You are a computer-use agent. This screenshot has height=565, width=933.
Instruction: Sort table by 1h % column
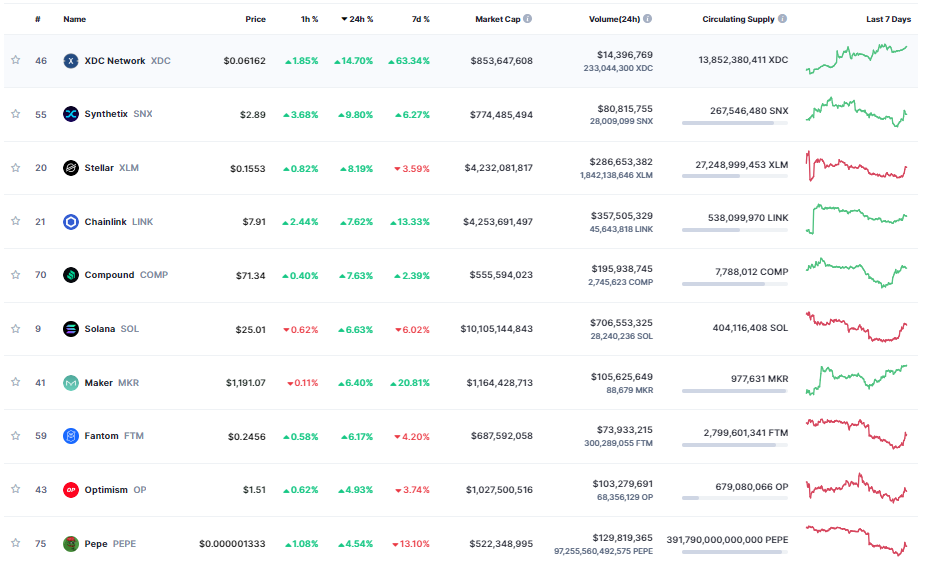pos(309,19)
